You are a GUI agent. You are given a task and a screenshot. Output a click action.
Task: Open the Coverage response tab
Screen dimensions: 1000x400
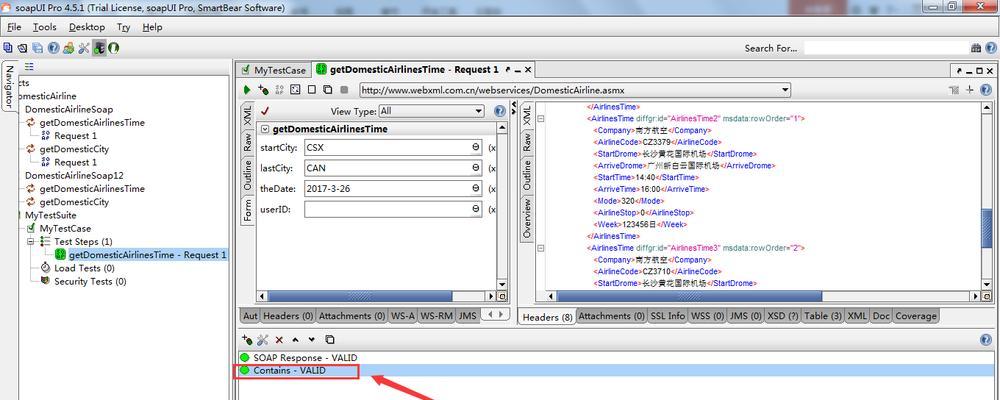(916, 316)
